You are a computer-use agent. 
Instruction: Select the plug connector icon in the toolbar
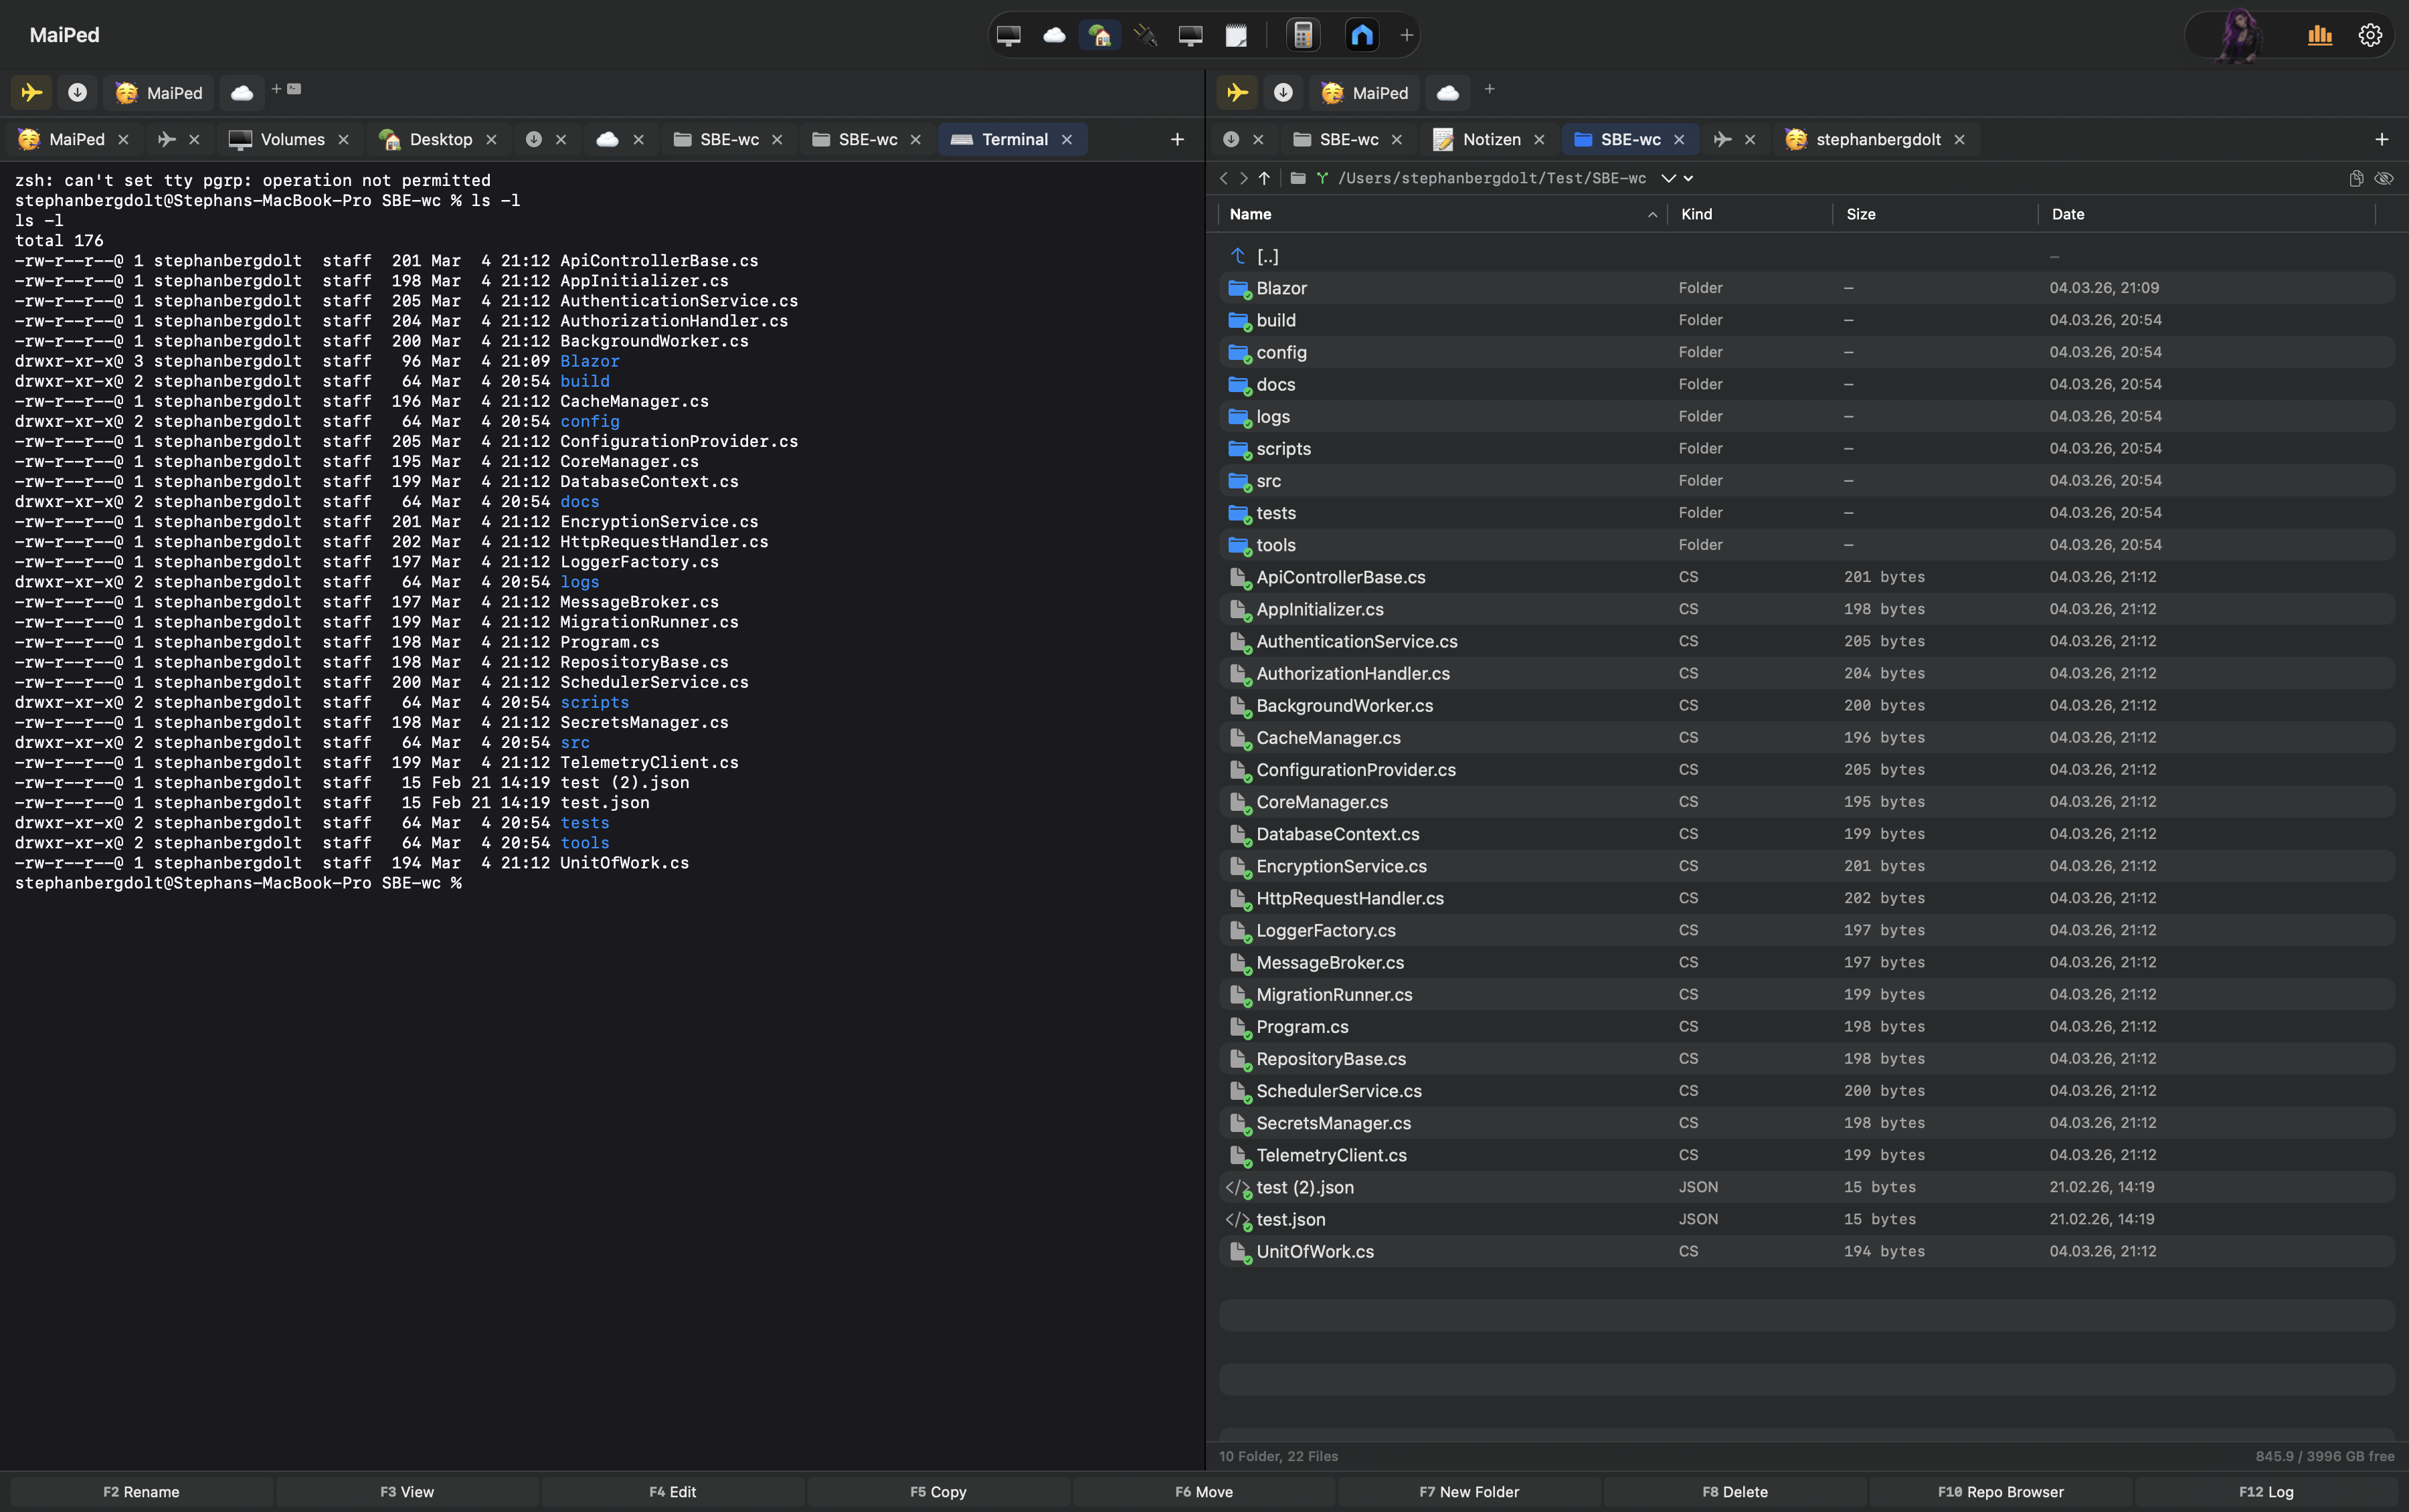1146,35
